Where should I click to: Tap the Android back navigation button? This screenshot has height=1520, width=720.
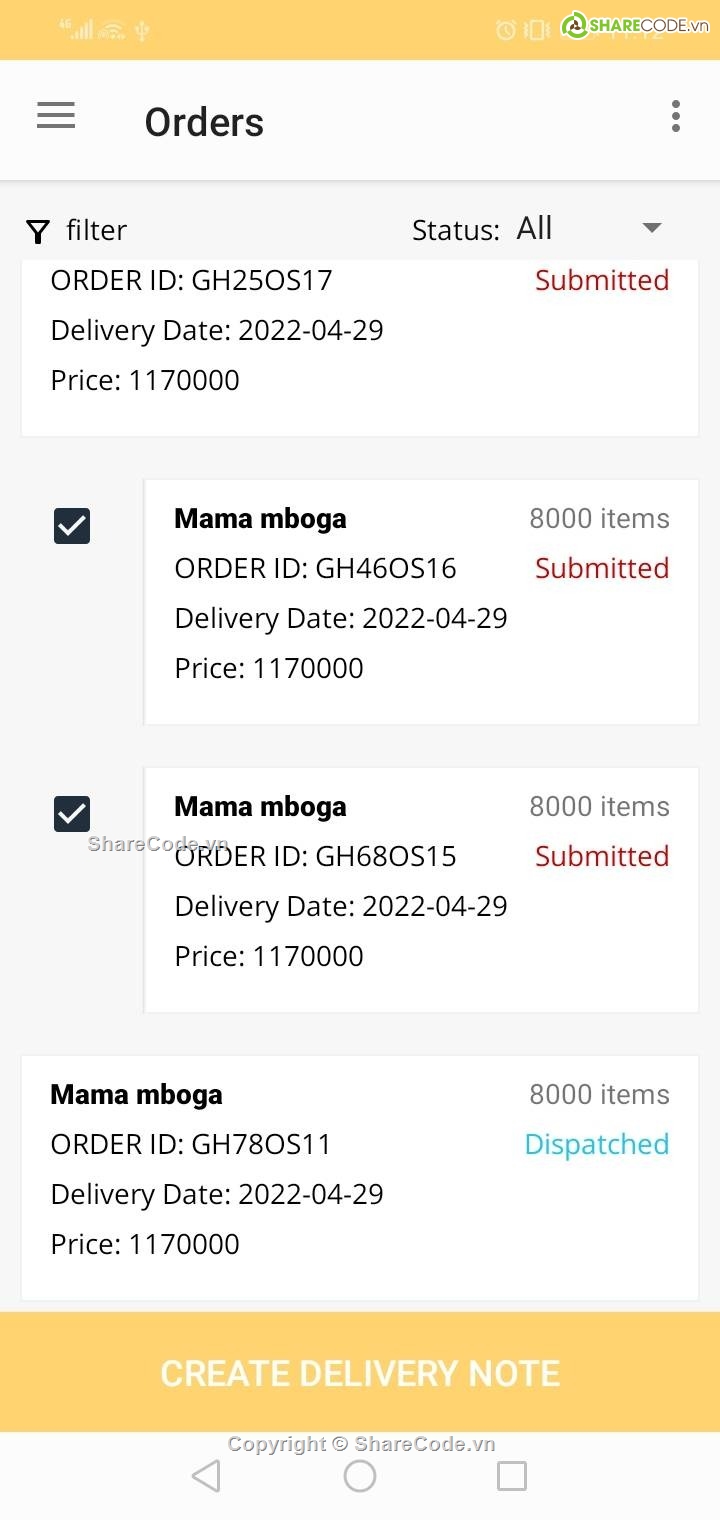click(x=206, y=1476)
